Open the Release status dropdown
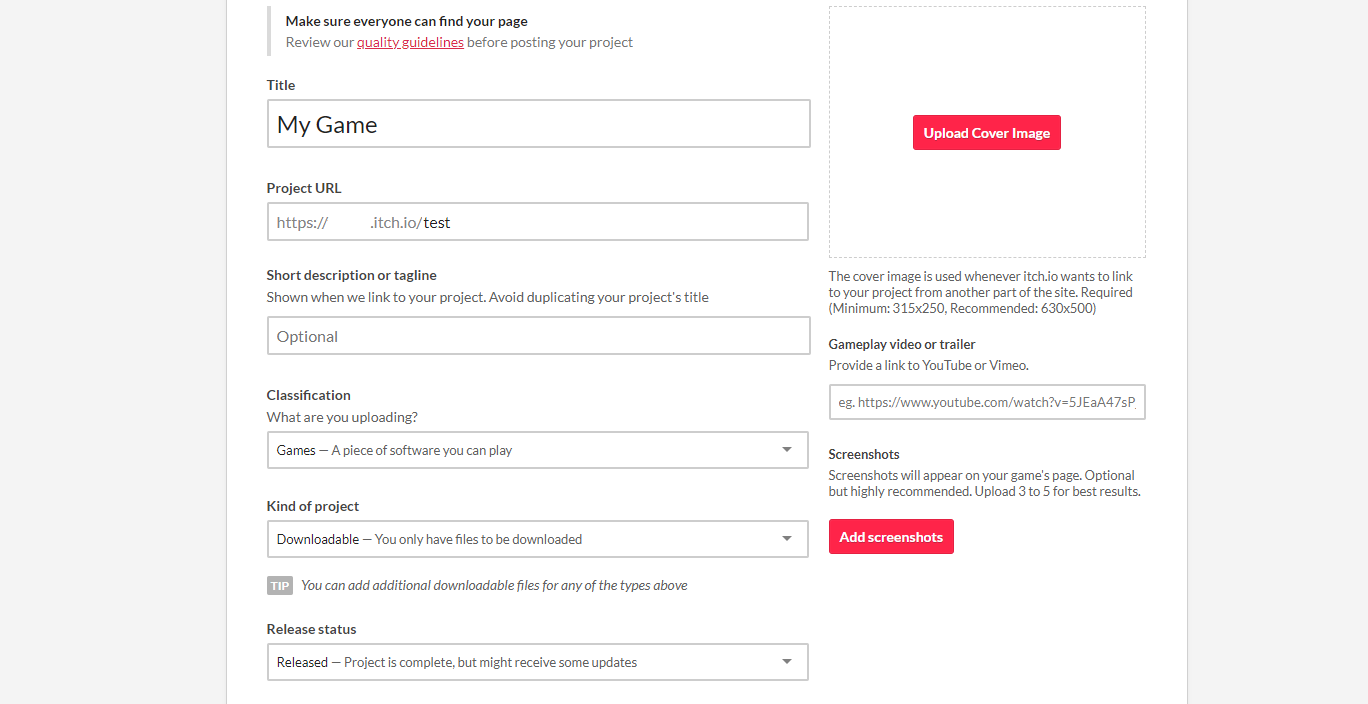The height and width of the screenshot is (704, 1368). [537, 662]
